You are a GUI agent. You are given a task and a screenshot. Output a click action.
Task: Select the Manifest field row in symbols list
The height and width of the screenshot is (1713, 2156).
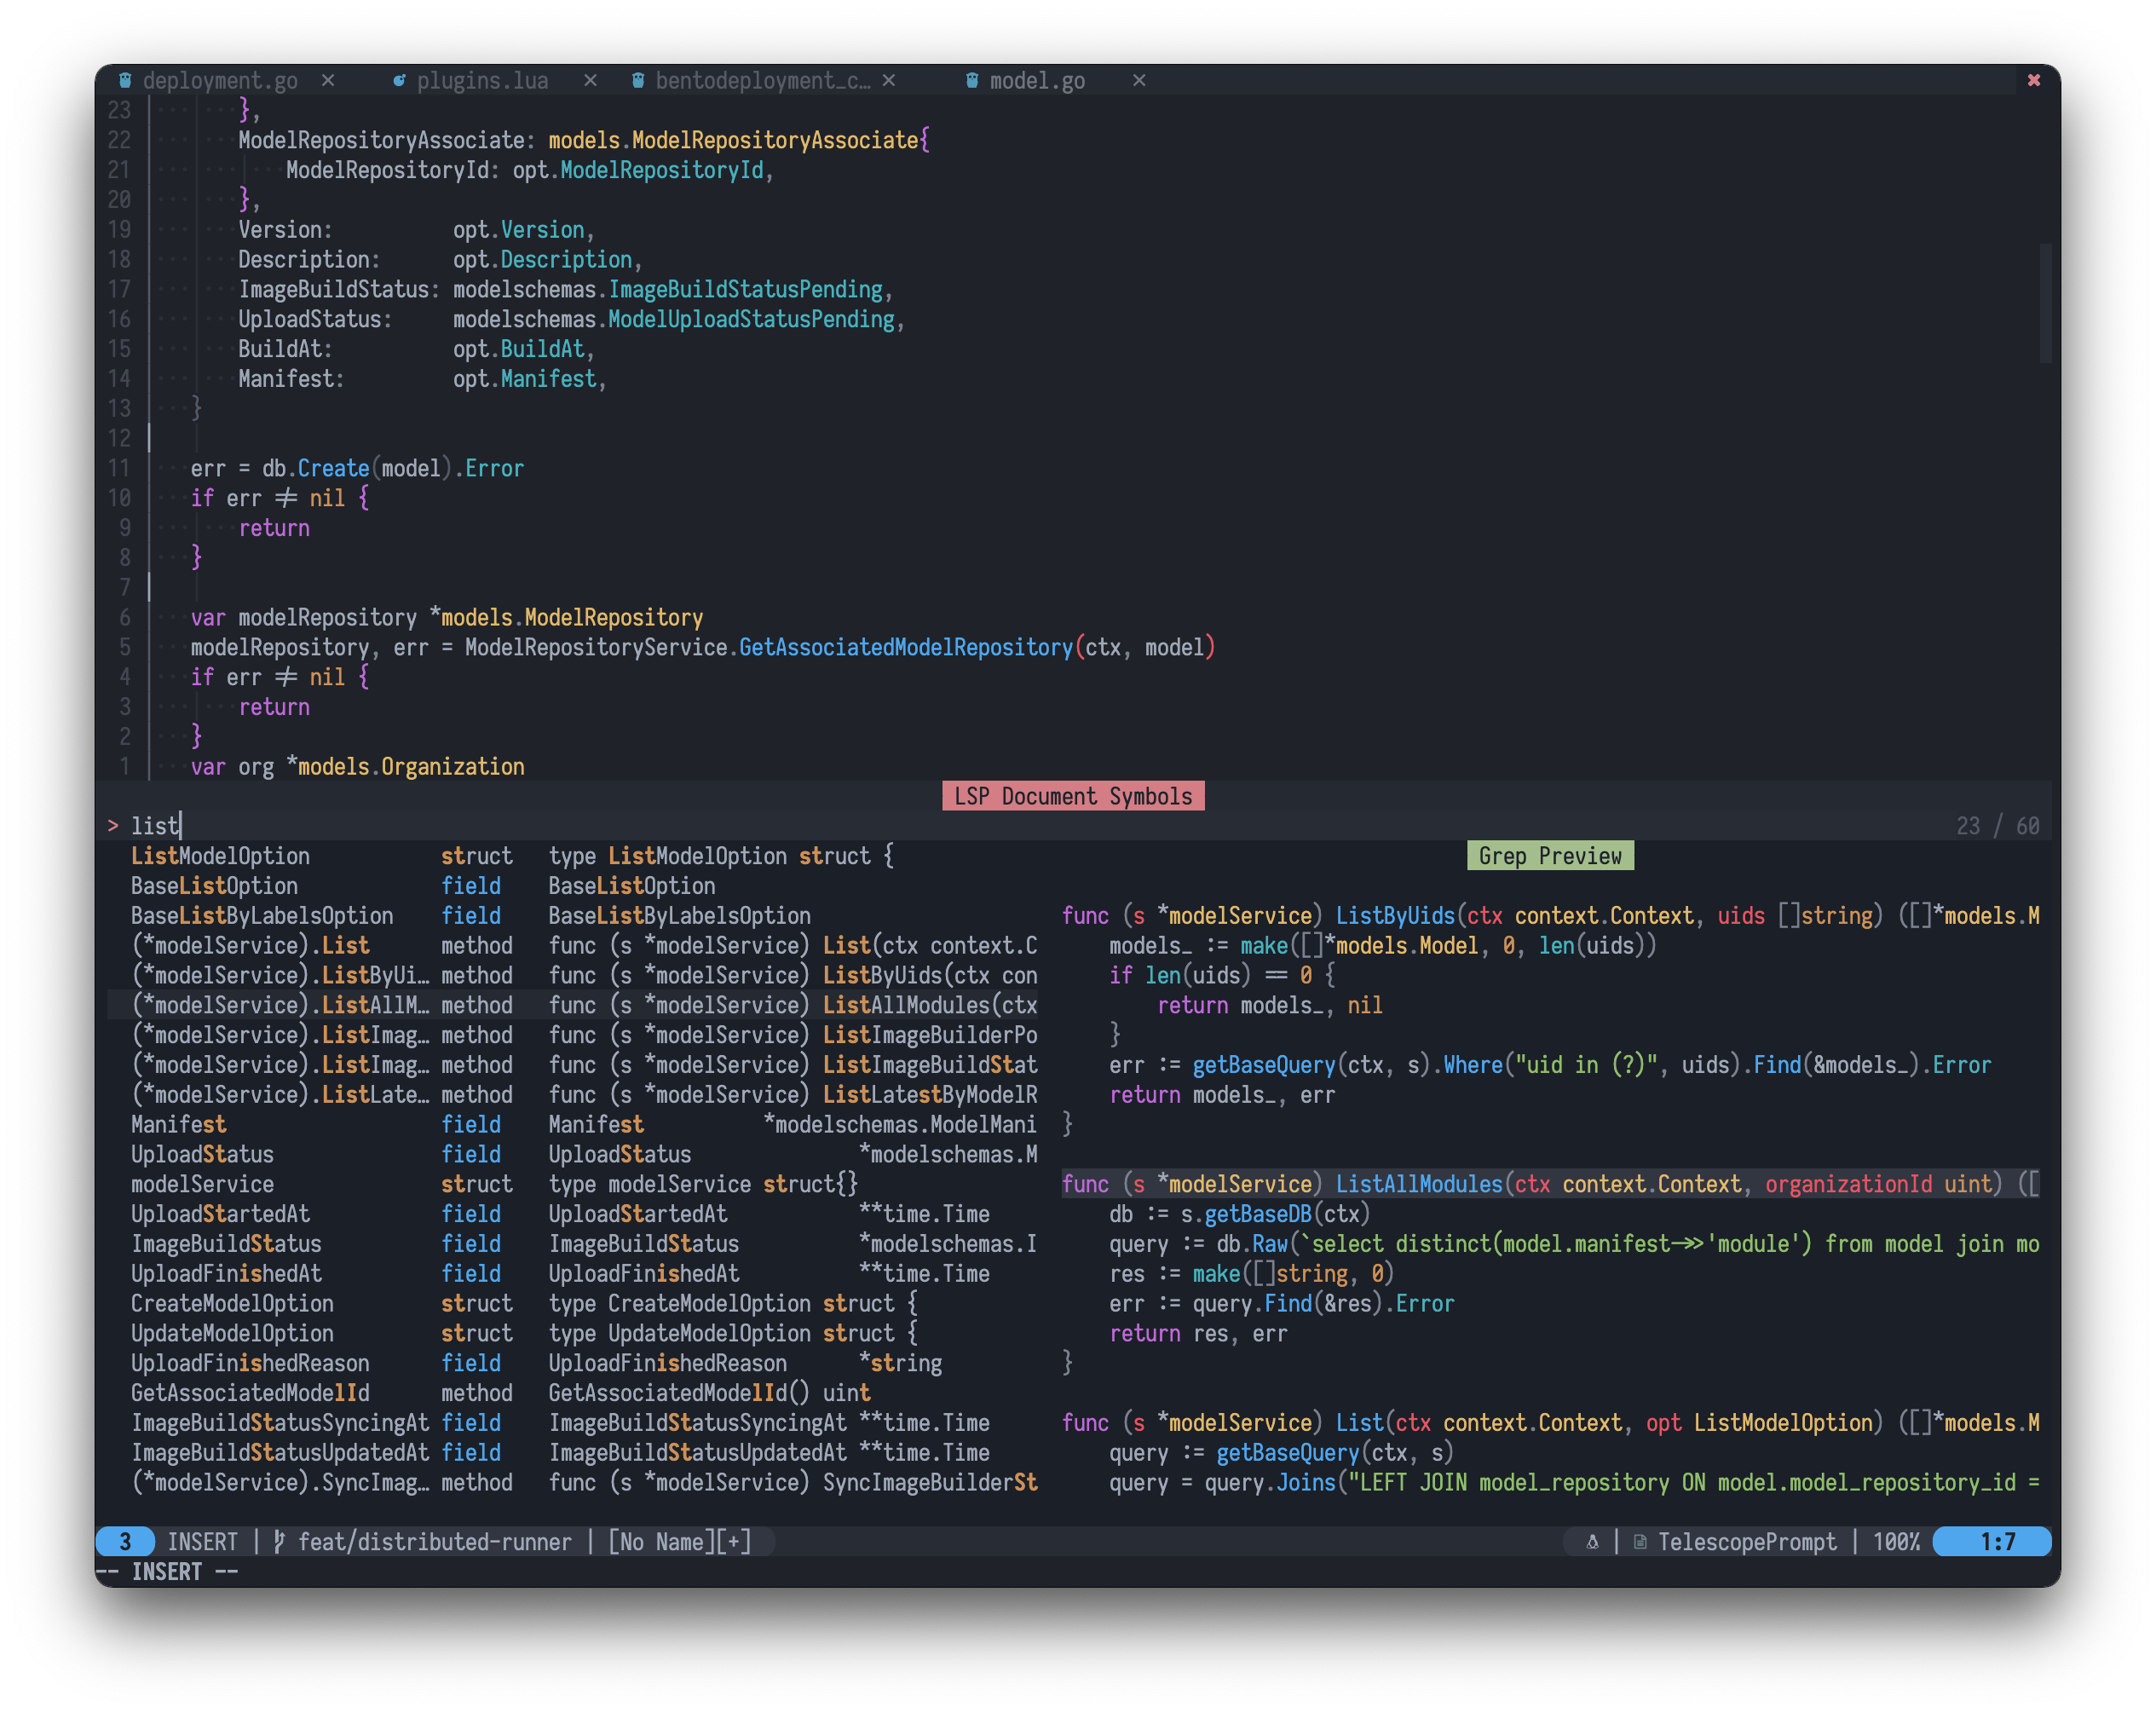pos(573,1125)
